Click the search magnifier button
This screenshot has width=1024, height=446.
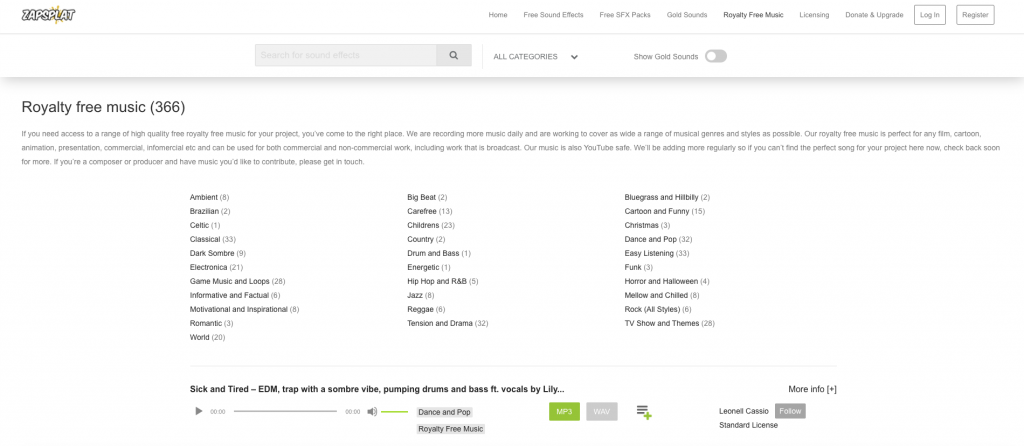pyautogui.click(x=453, y=56)
